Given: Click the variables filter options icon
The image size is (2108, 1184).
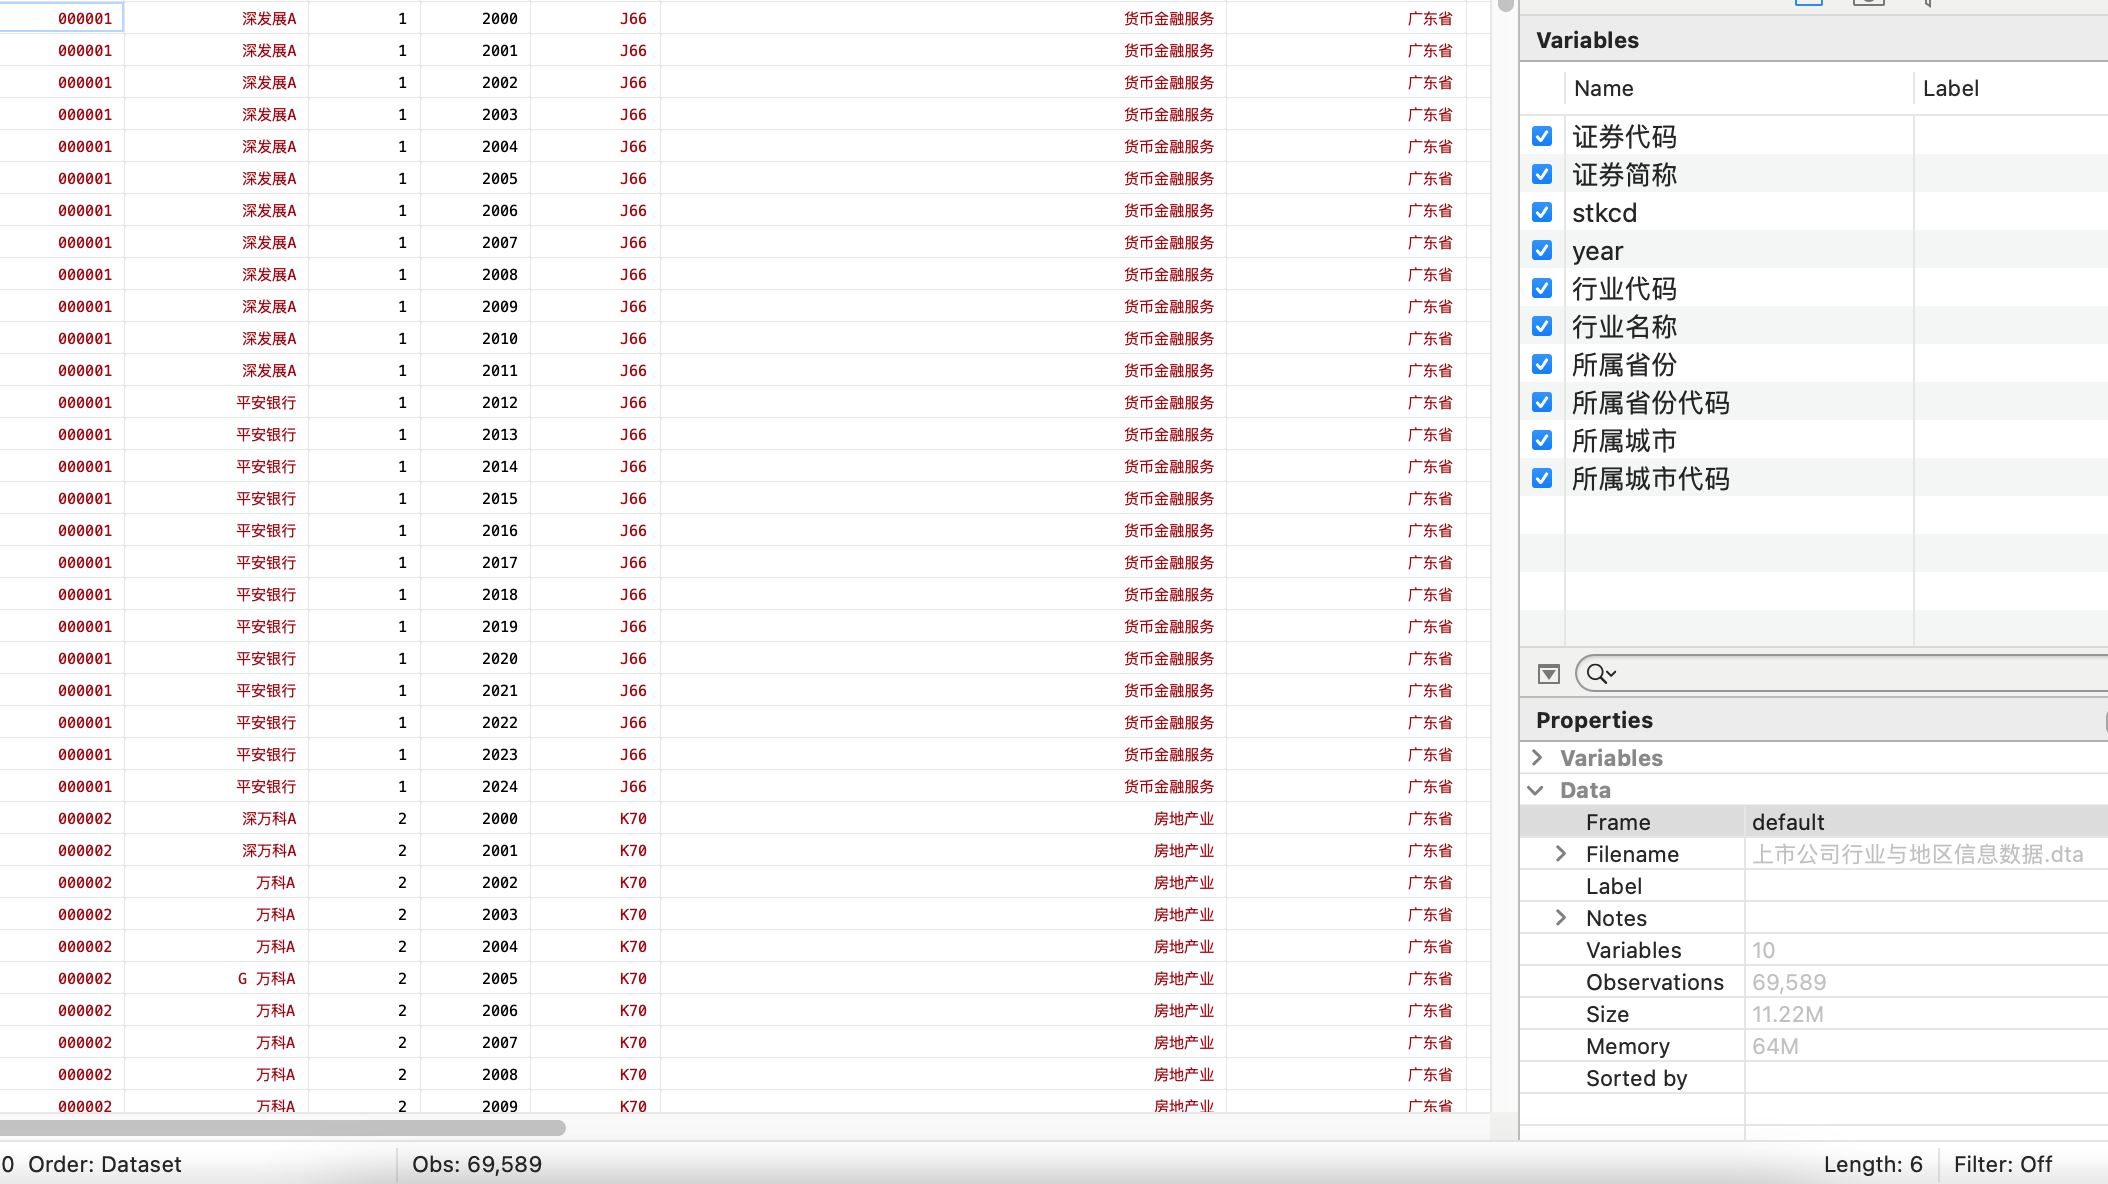Looking at the screenshot, I should point(1548,674).
